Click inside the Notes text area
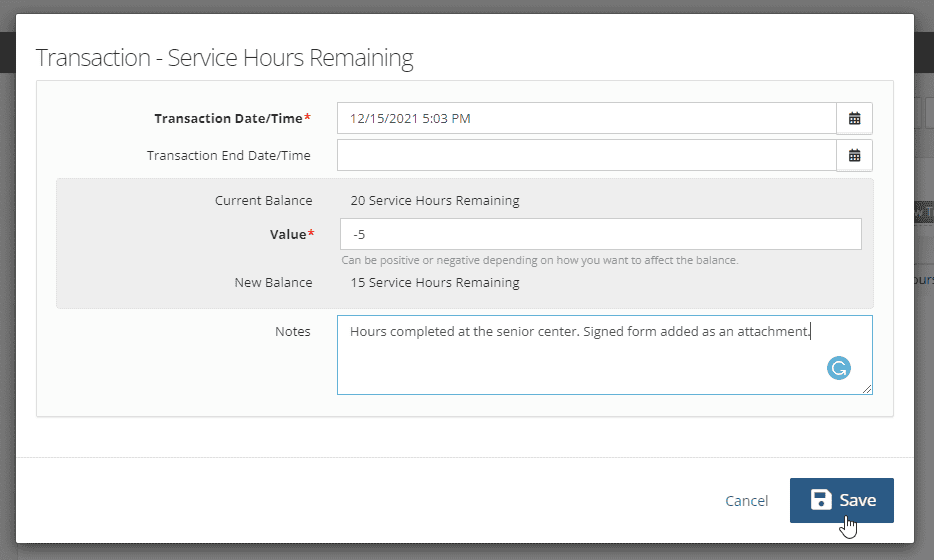The image size is (934, 560). point(580,360)
